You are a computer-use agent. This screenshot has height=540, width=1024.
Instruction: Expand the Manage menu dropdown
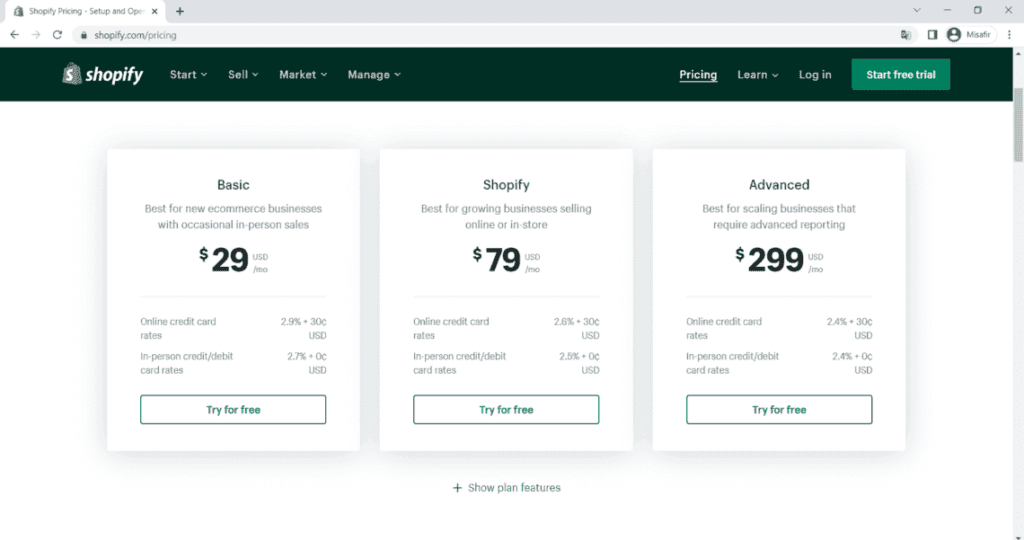coord(374,74)
